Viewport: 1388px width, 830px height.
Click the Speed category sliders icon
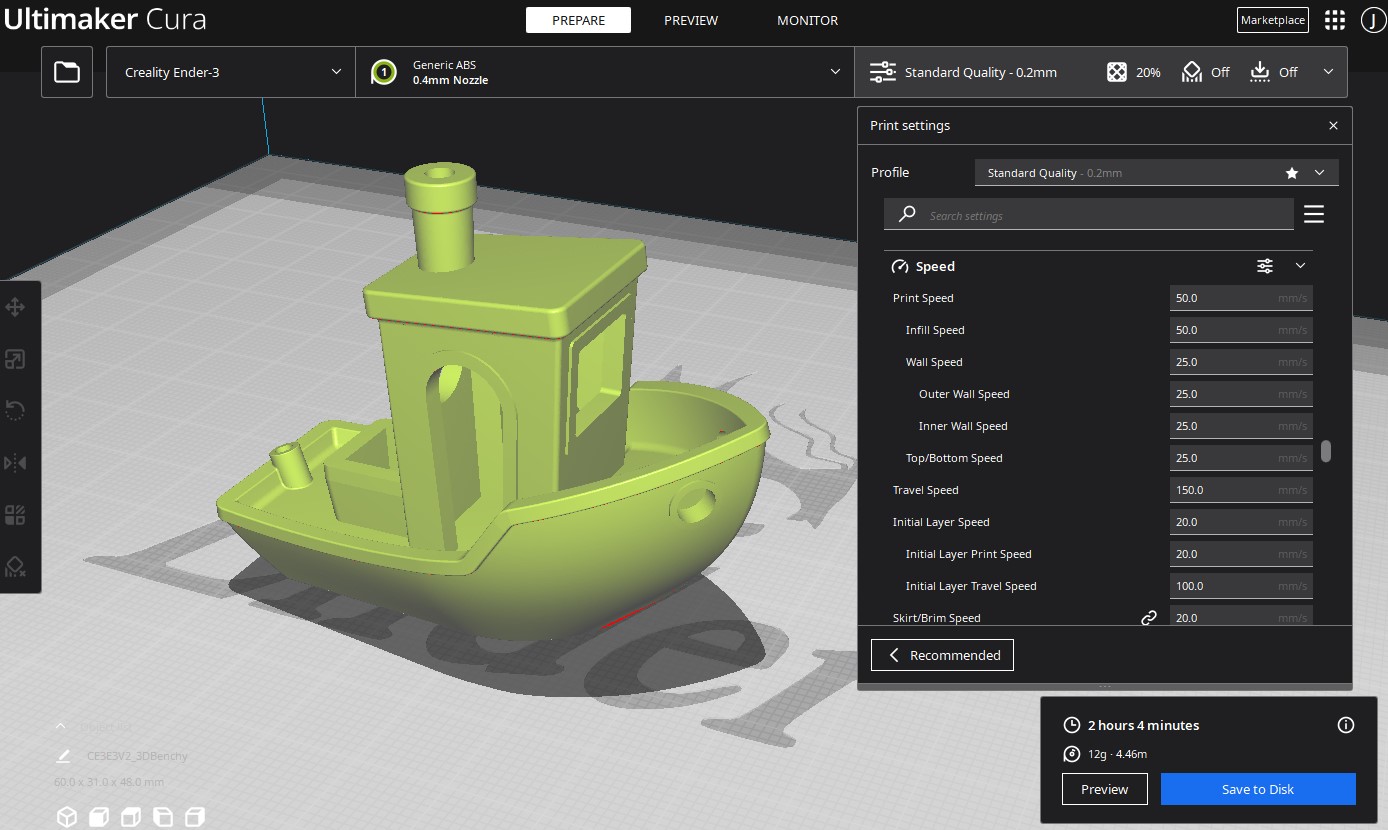coord(1265,266)
